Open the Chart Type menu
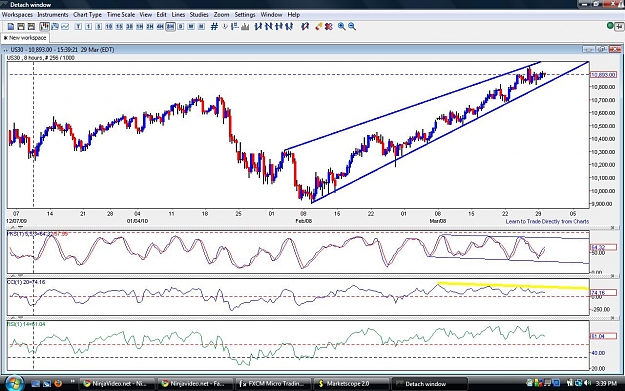 click(87, 15)
